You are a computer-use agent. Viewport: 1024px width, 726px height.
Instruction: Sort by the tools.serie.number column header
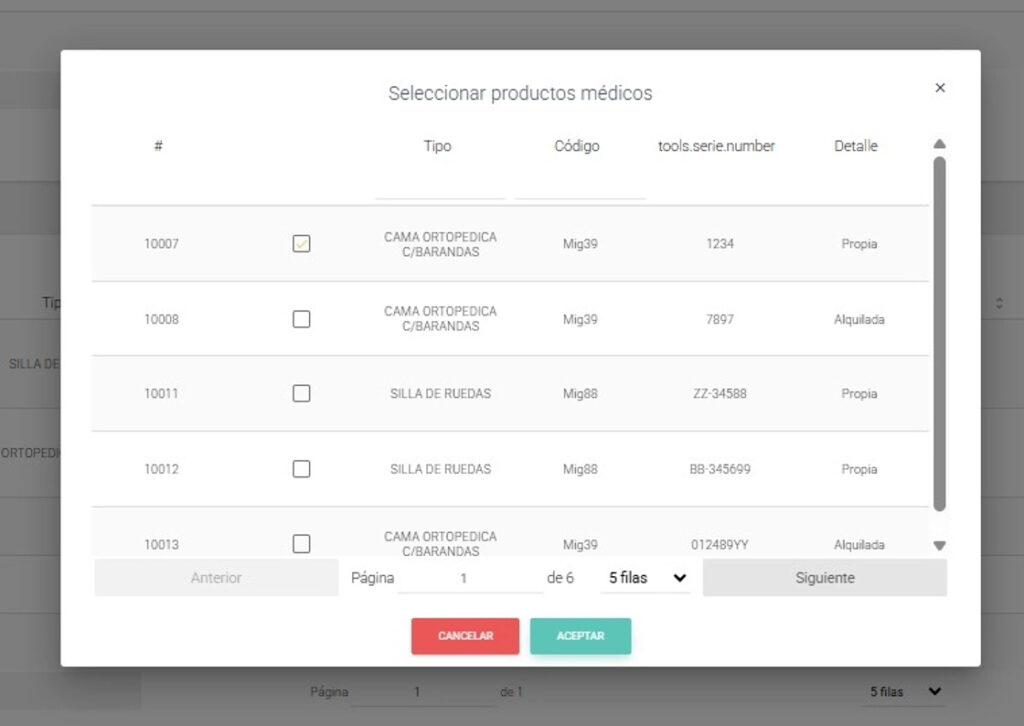coord(716,146)
